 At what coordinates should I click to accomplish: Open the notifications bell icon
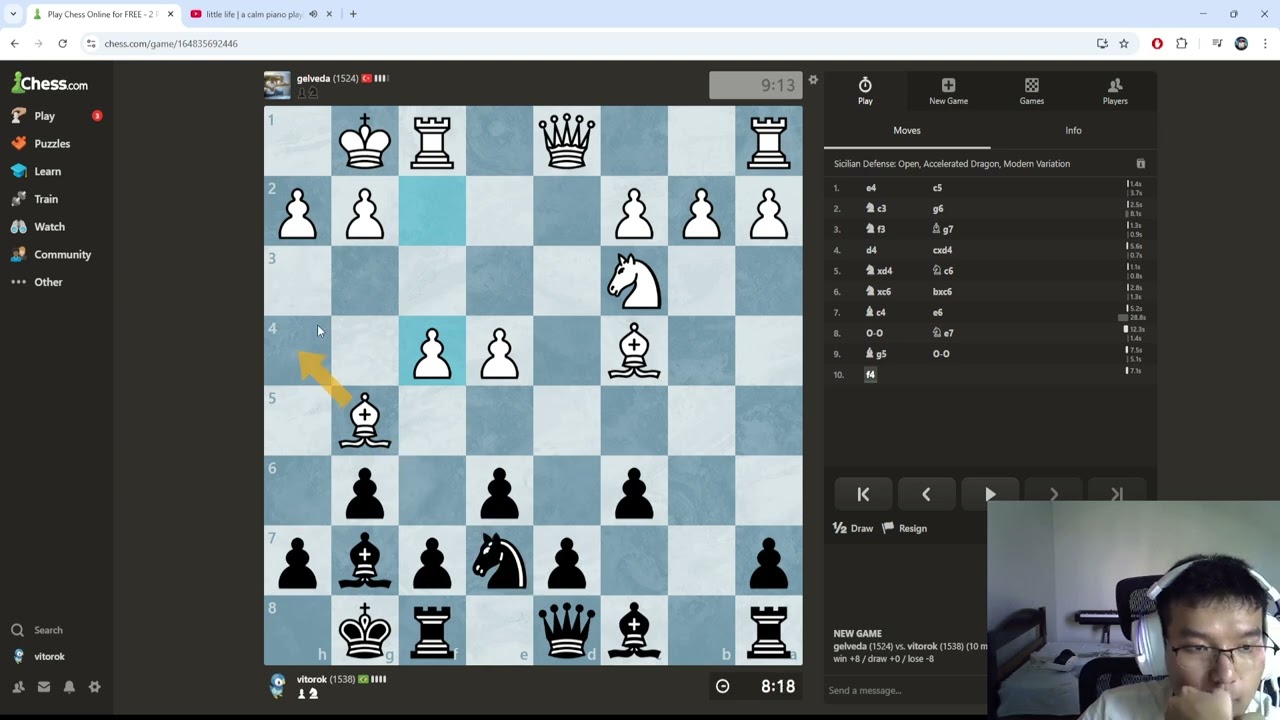tap(69, 687)
